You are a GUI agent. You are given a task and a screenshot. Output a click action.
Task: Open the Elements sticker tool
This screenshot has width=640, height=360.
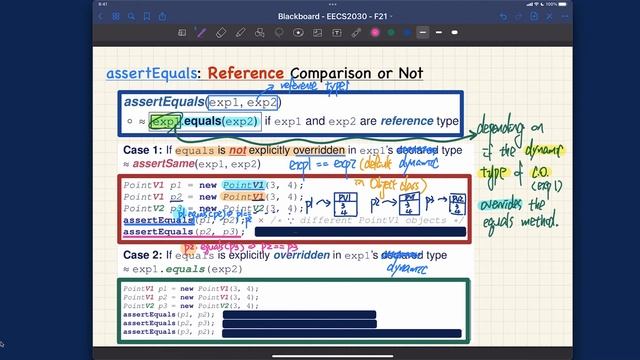pos(298,33)
